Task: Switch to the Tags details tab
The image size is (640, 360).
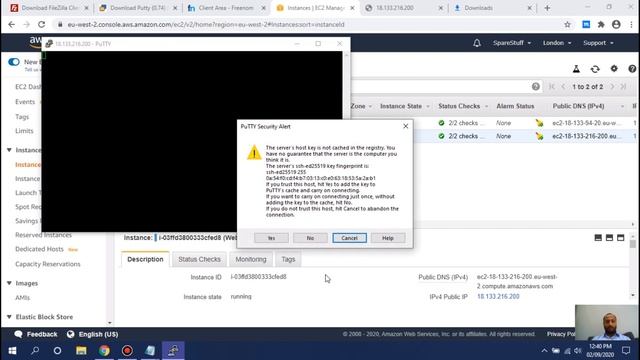Action: tap(288, 260)
